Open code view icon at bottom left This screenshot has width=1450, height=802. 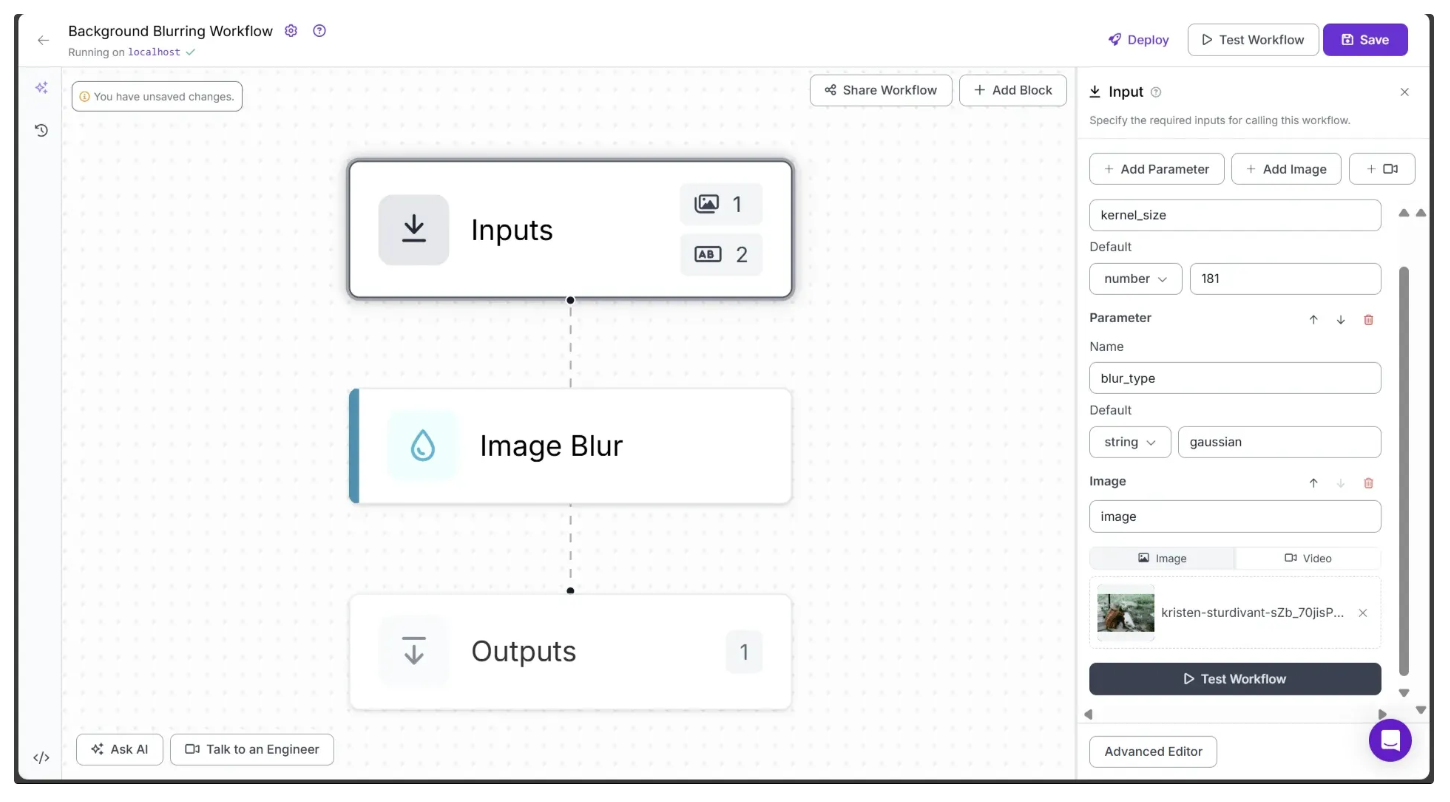coord(41,757)
